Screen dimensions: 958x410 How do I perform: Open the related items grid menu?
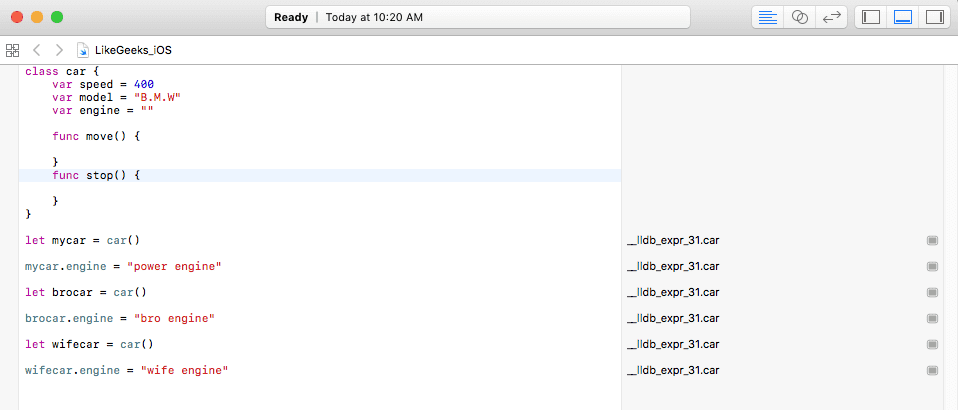tap(12, 50)
